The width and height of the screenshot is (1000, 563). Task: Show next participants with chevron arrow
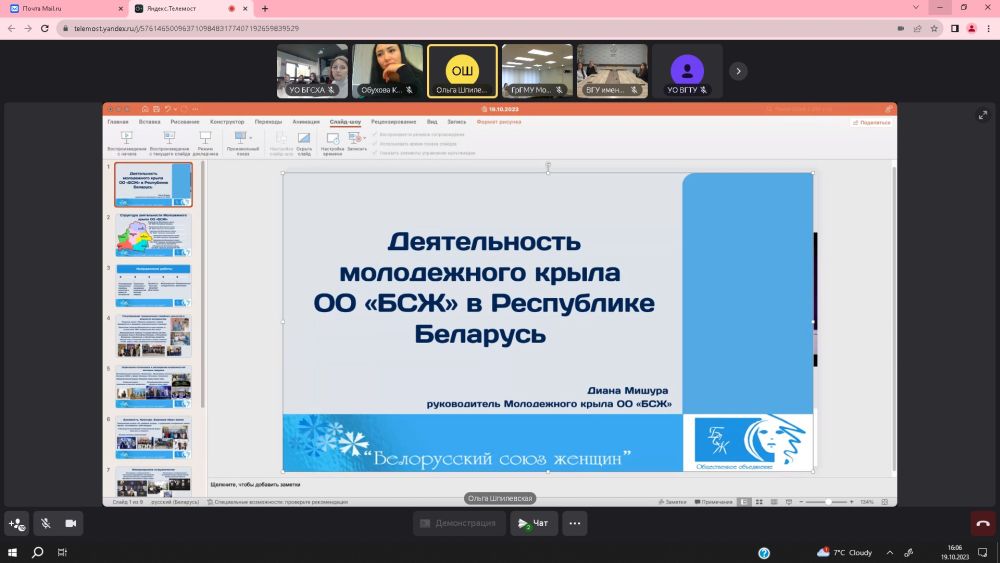(739, 71)
